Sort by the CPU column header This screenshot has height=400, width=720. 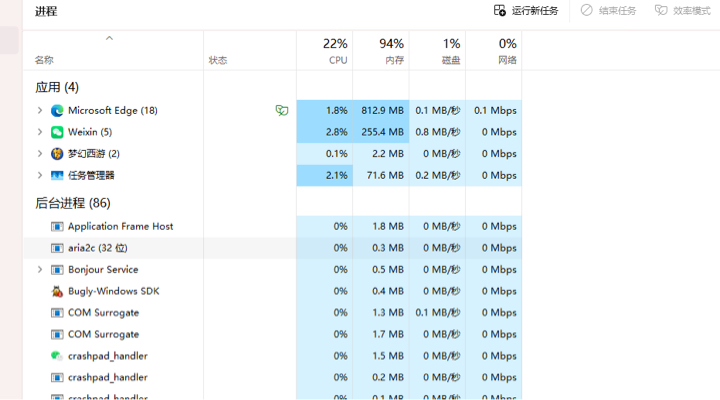coord(334,52)
